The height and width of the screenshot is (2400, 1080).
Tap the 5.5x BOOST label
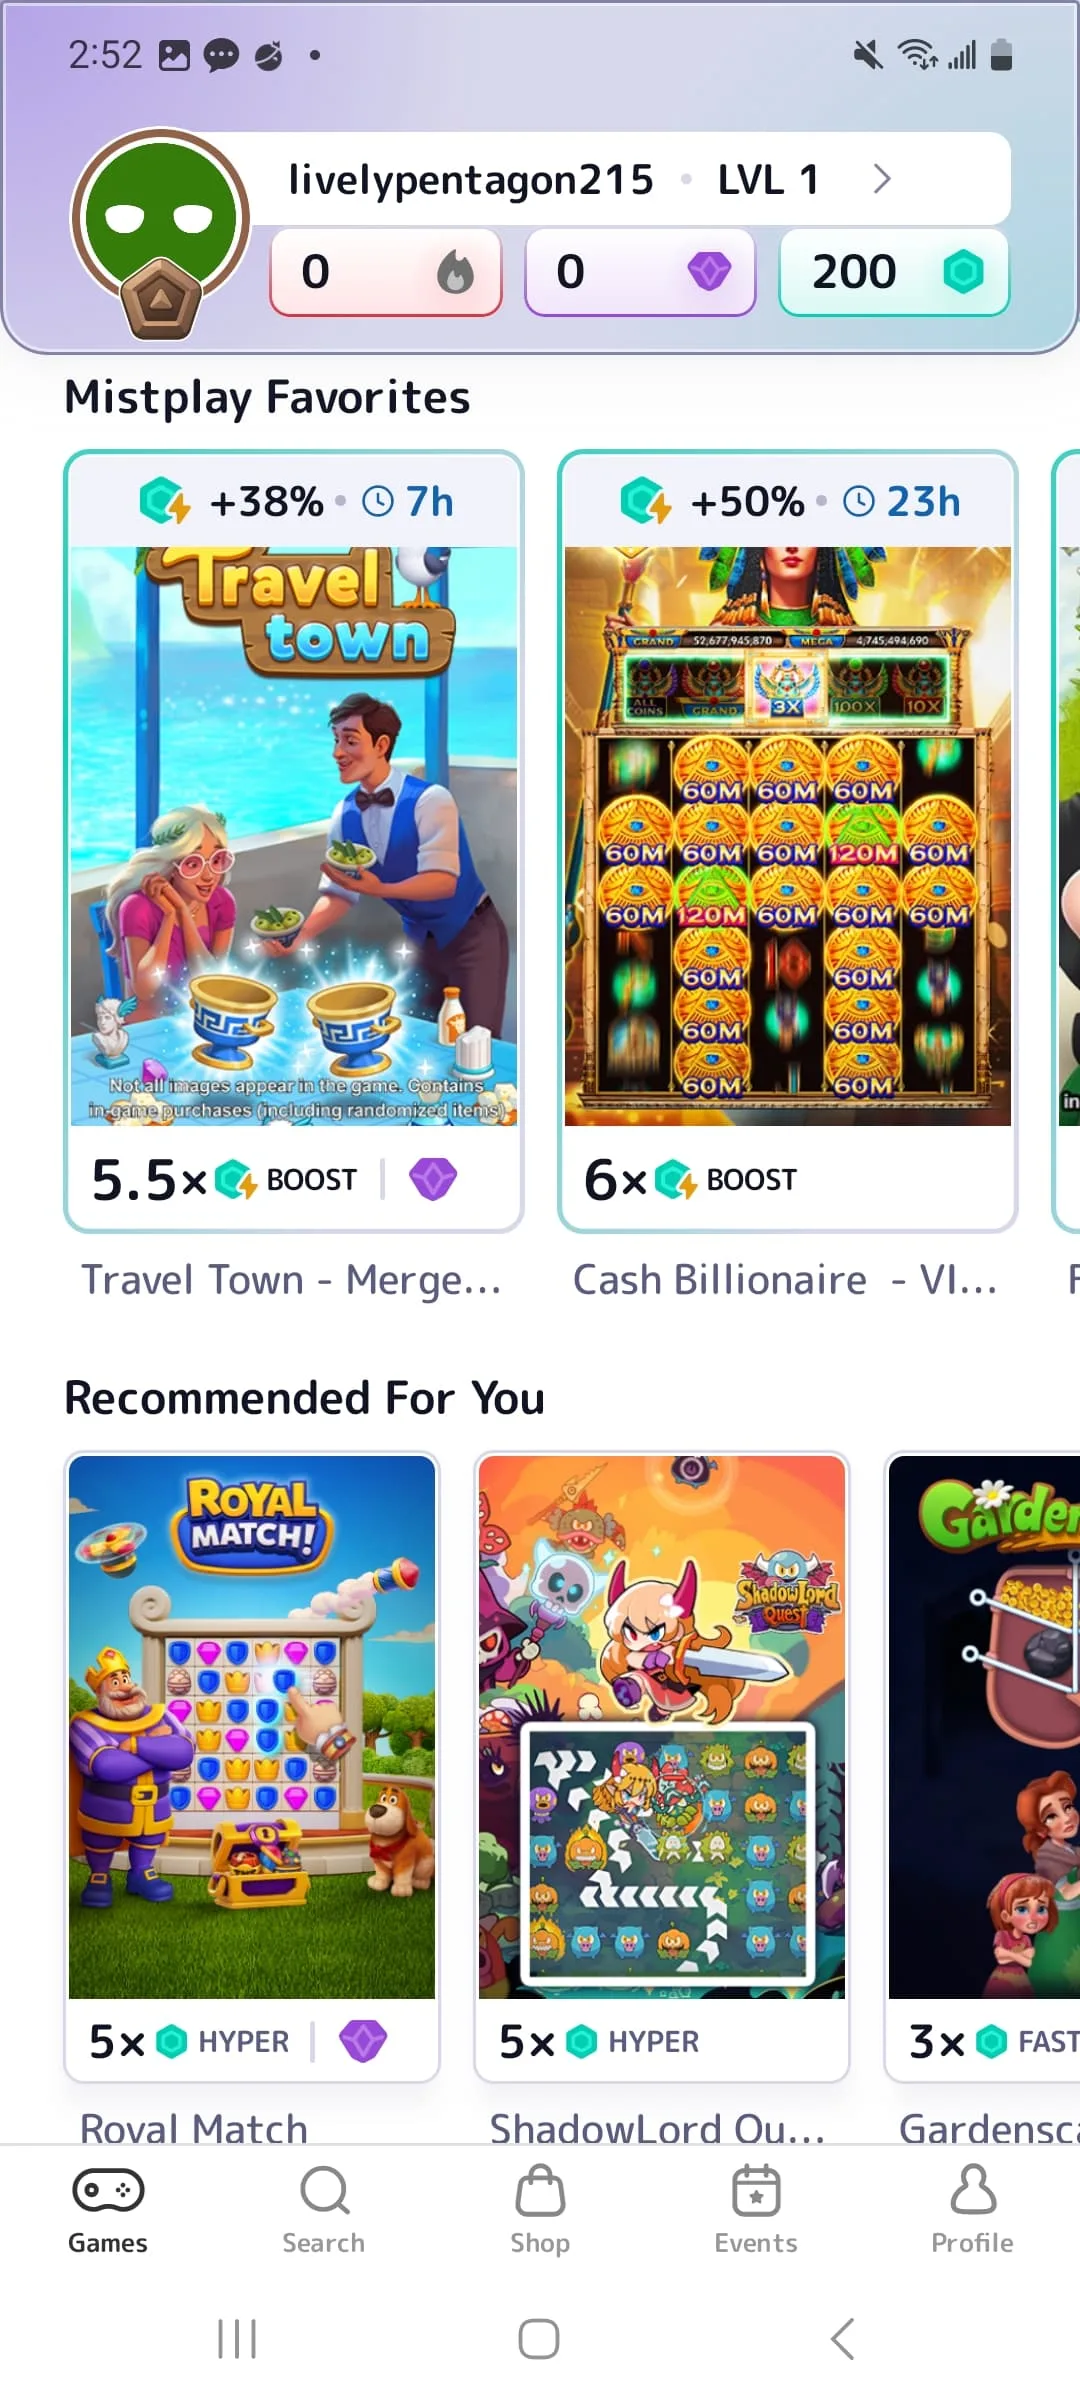click(x=224, y=1180)
